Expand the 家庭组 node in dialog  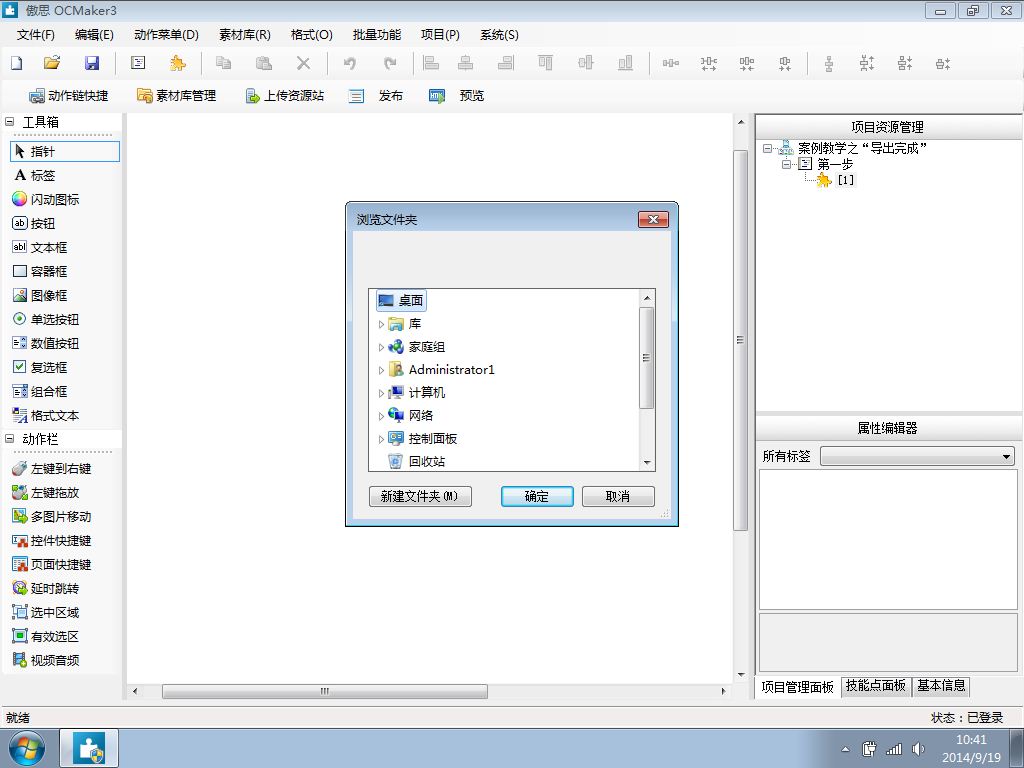(381, 347)
